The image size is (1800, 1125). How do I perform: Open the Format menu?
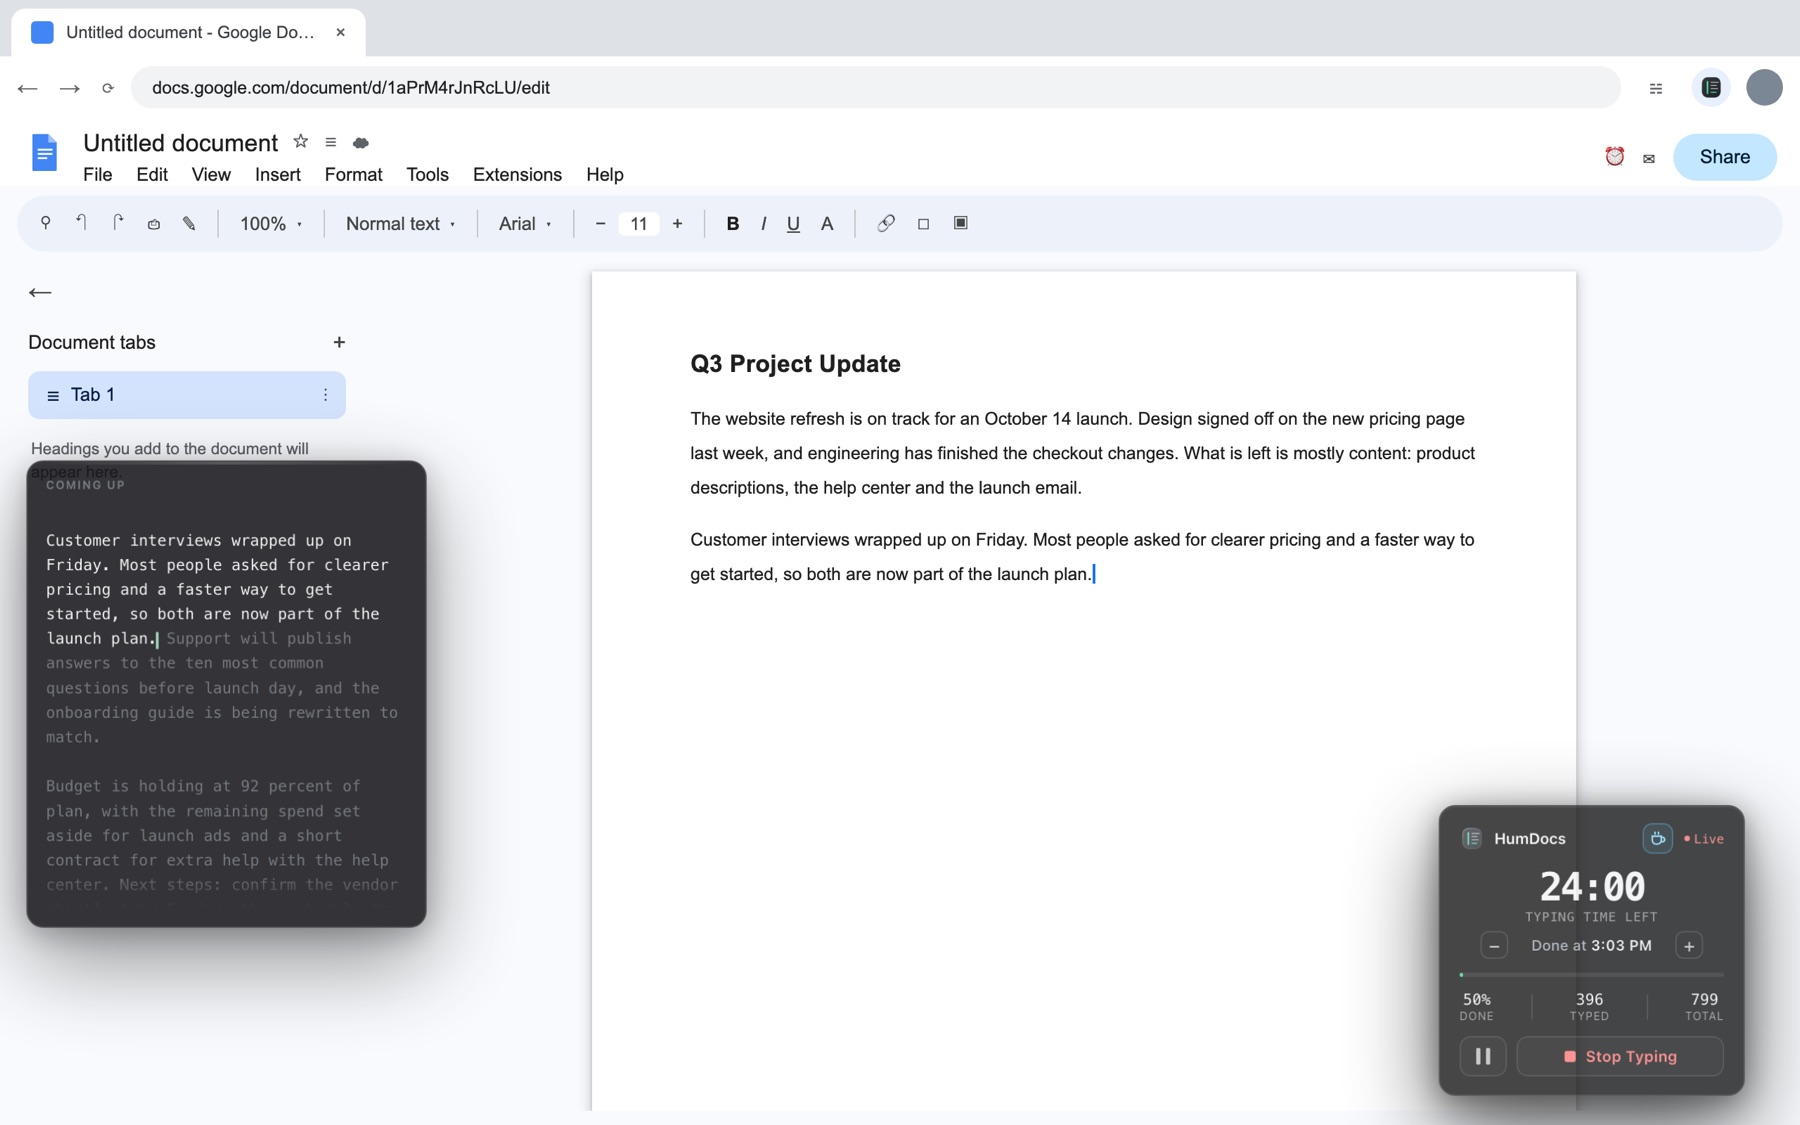click(353, 174)
